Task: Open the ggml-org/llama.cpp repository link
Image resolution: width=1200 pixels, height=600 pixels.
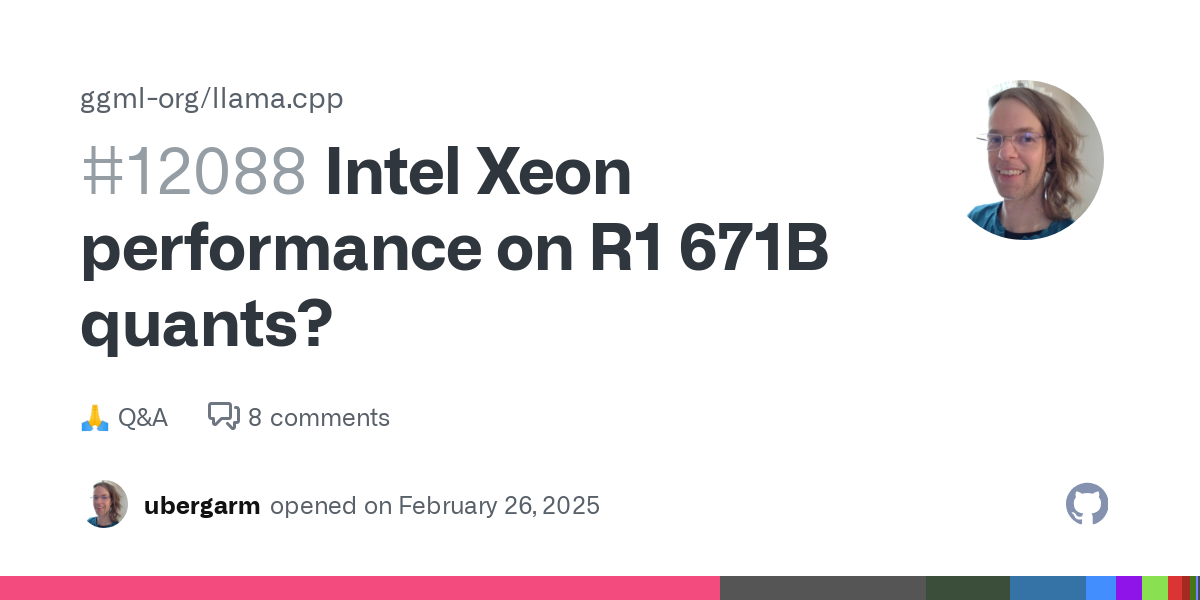Action: (x=212, y=99)
